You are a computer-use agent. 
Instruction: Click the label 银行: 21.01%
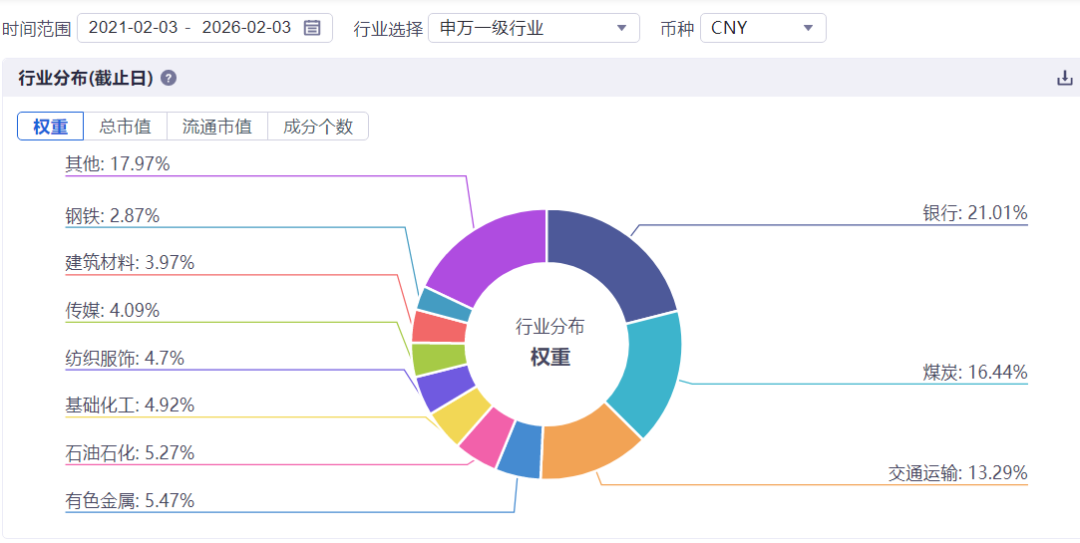(x=975, y=213)
